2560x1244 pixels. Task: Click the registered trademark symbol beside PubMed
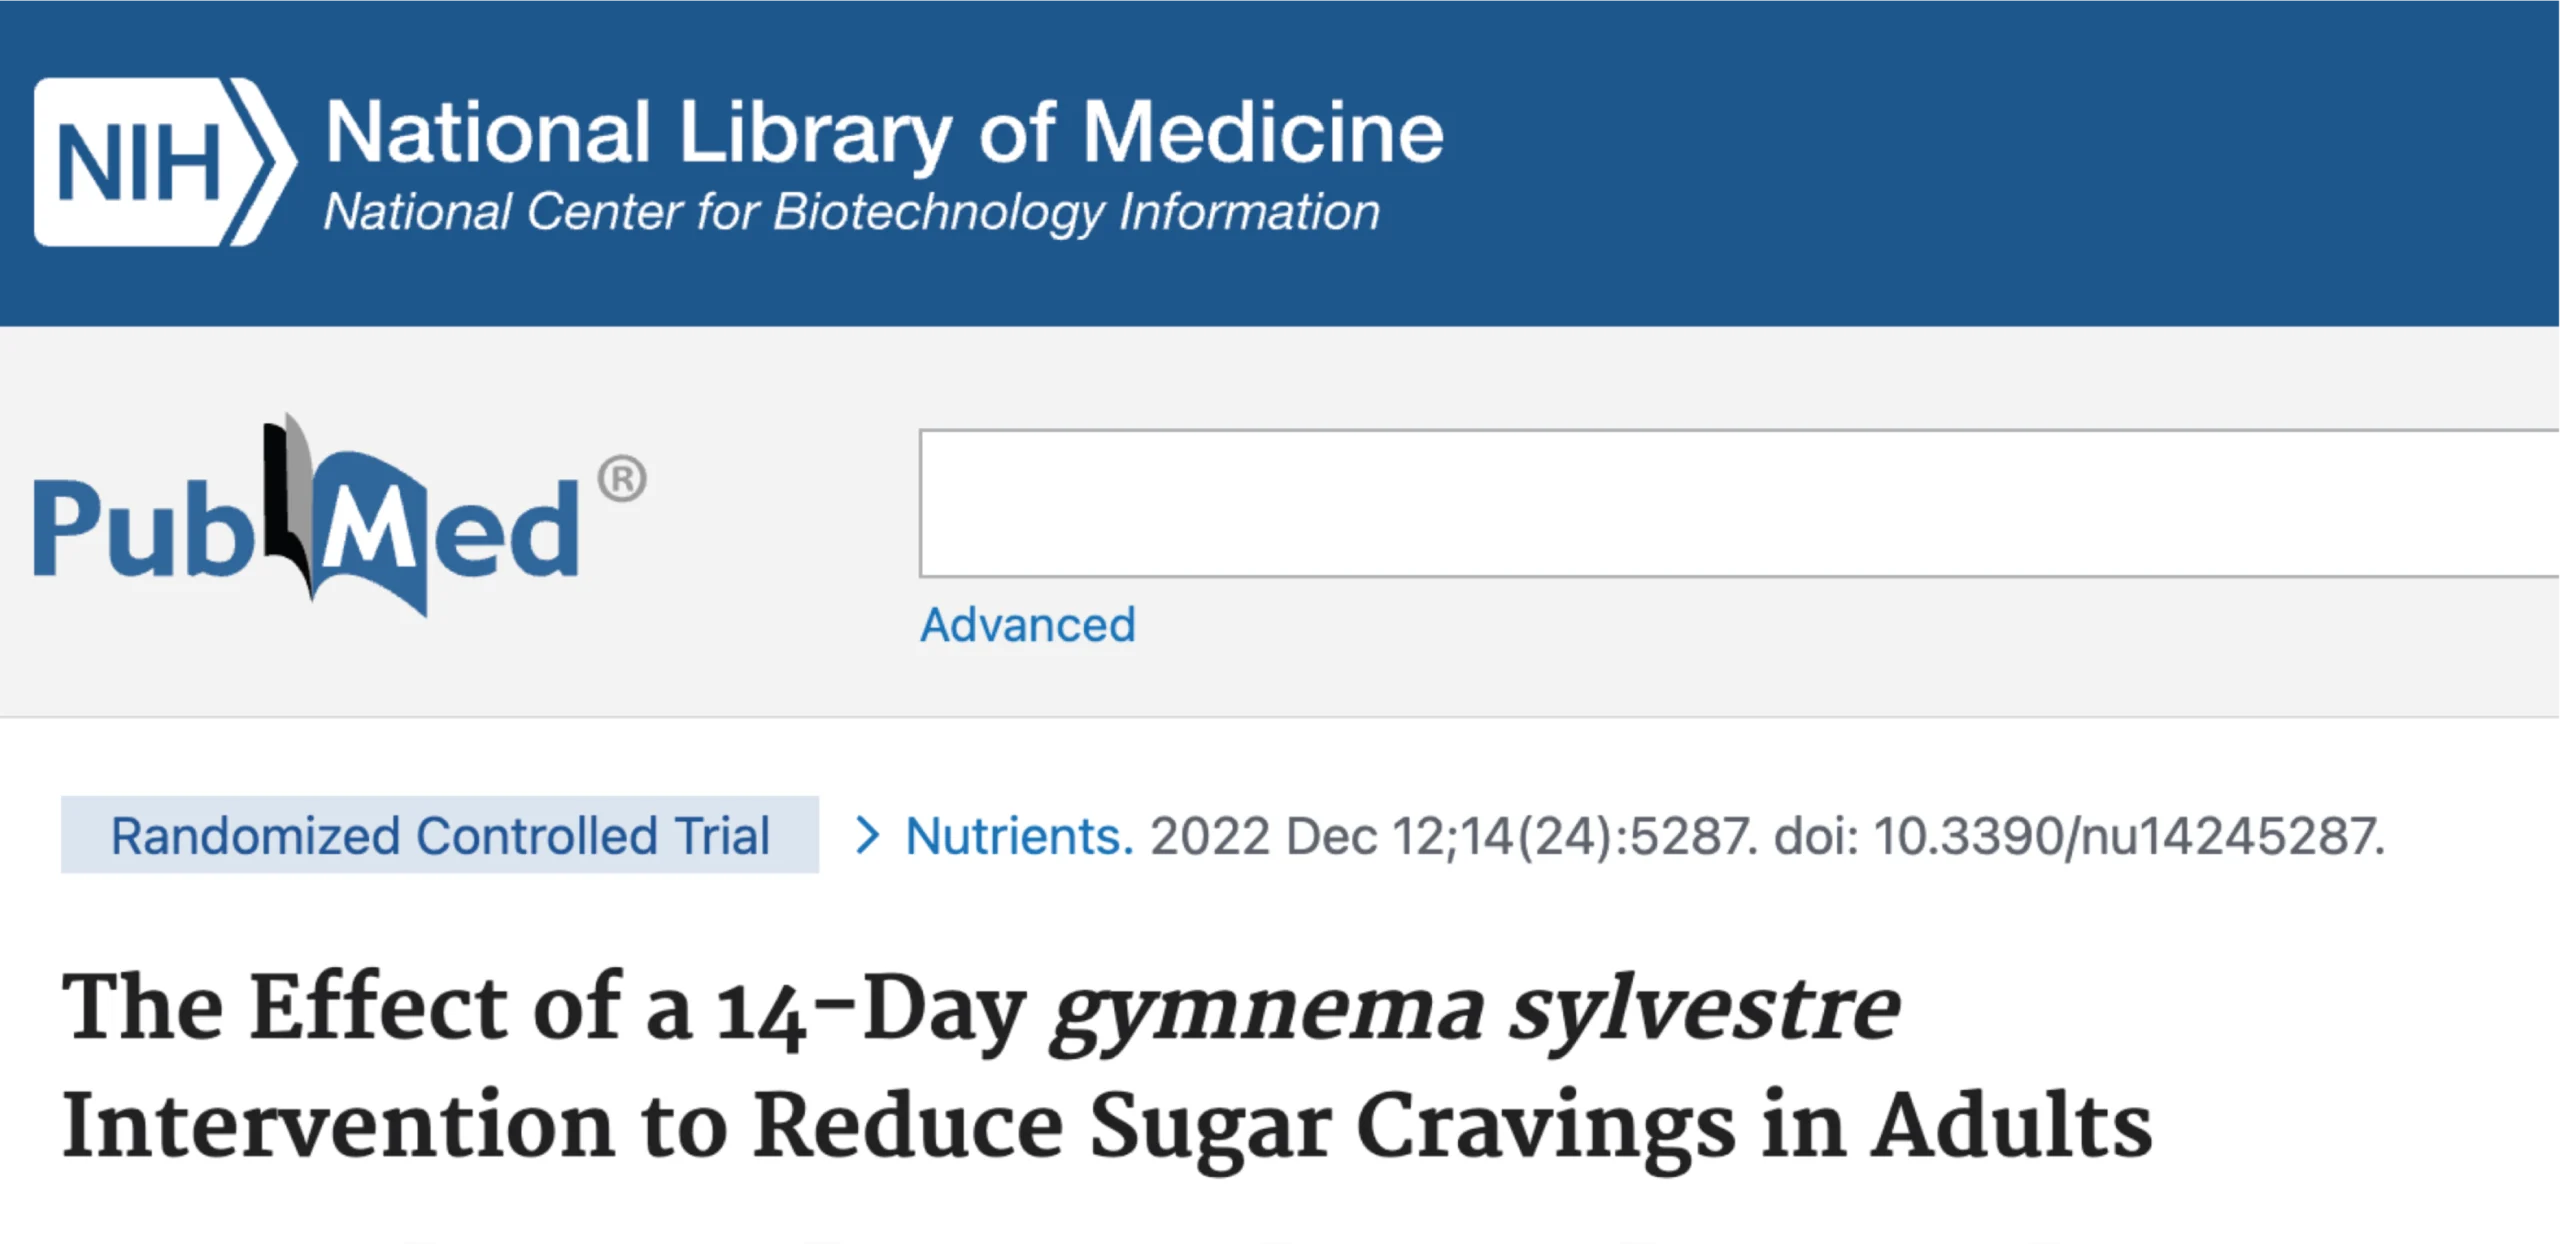622,479
